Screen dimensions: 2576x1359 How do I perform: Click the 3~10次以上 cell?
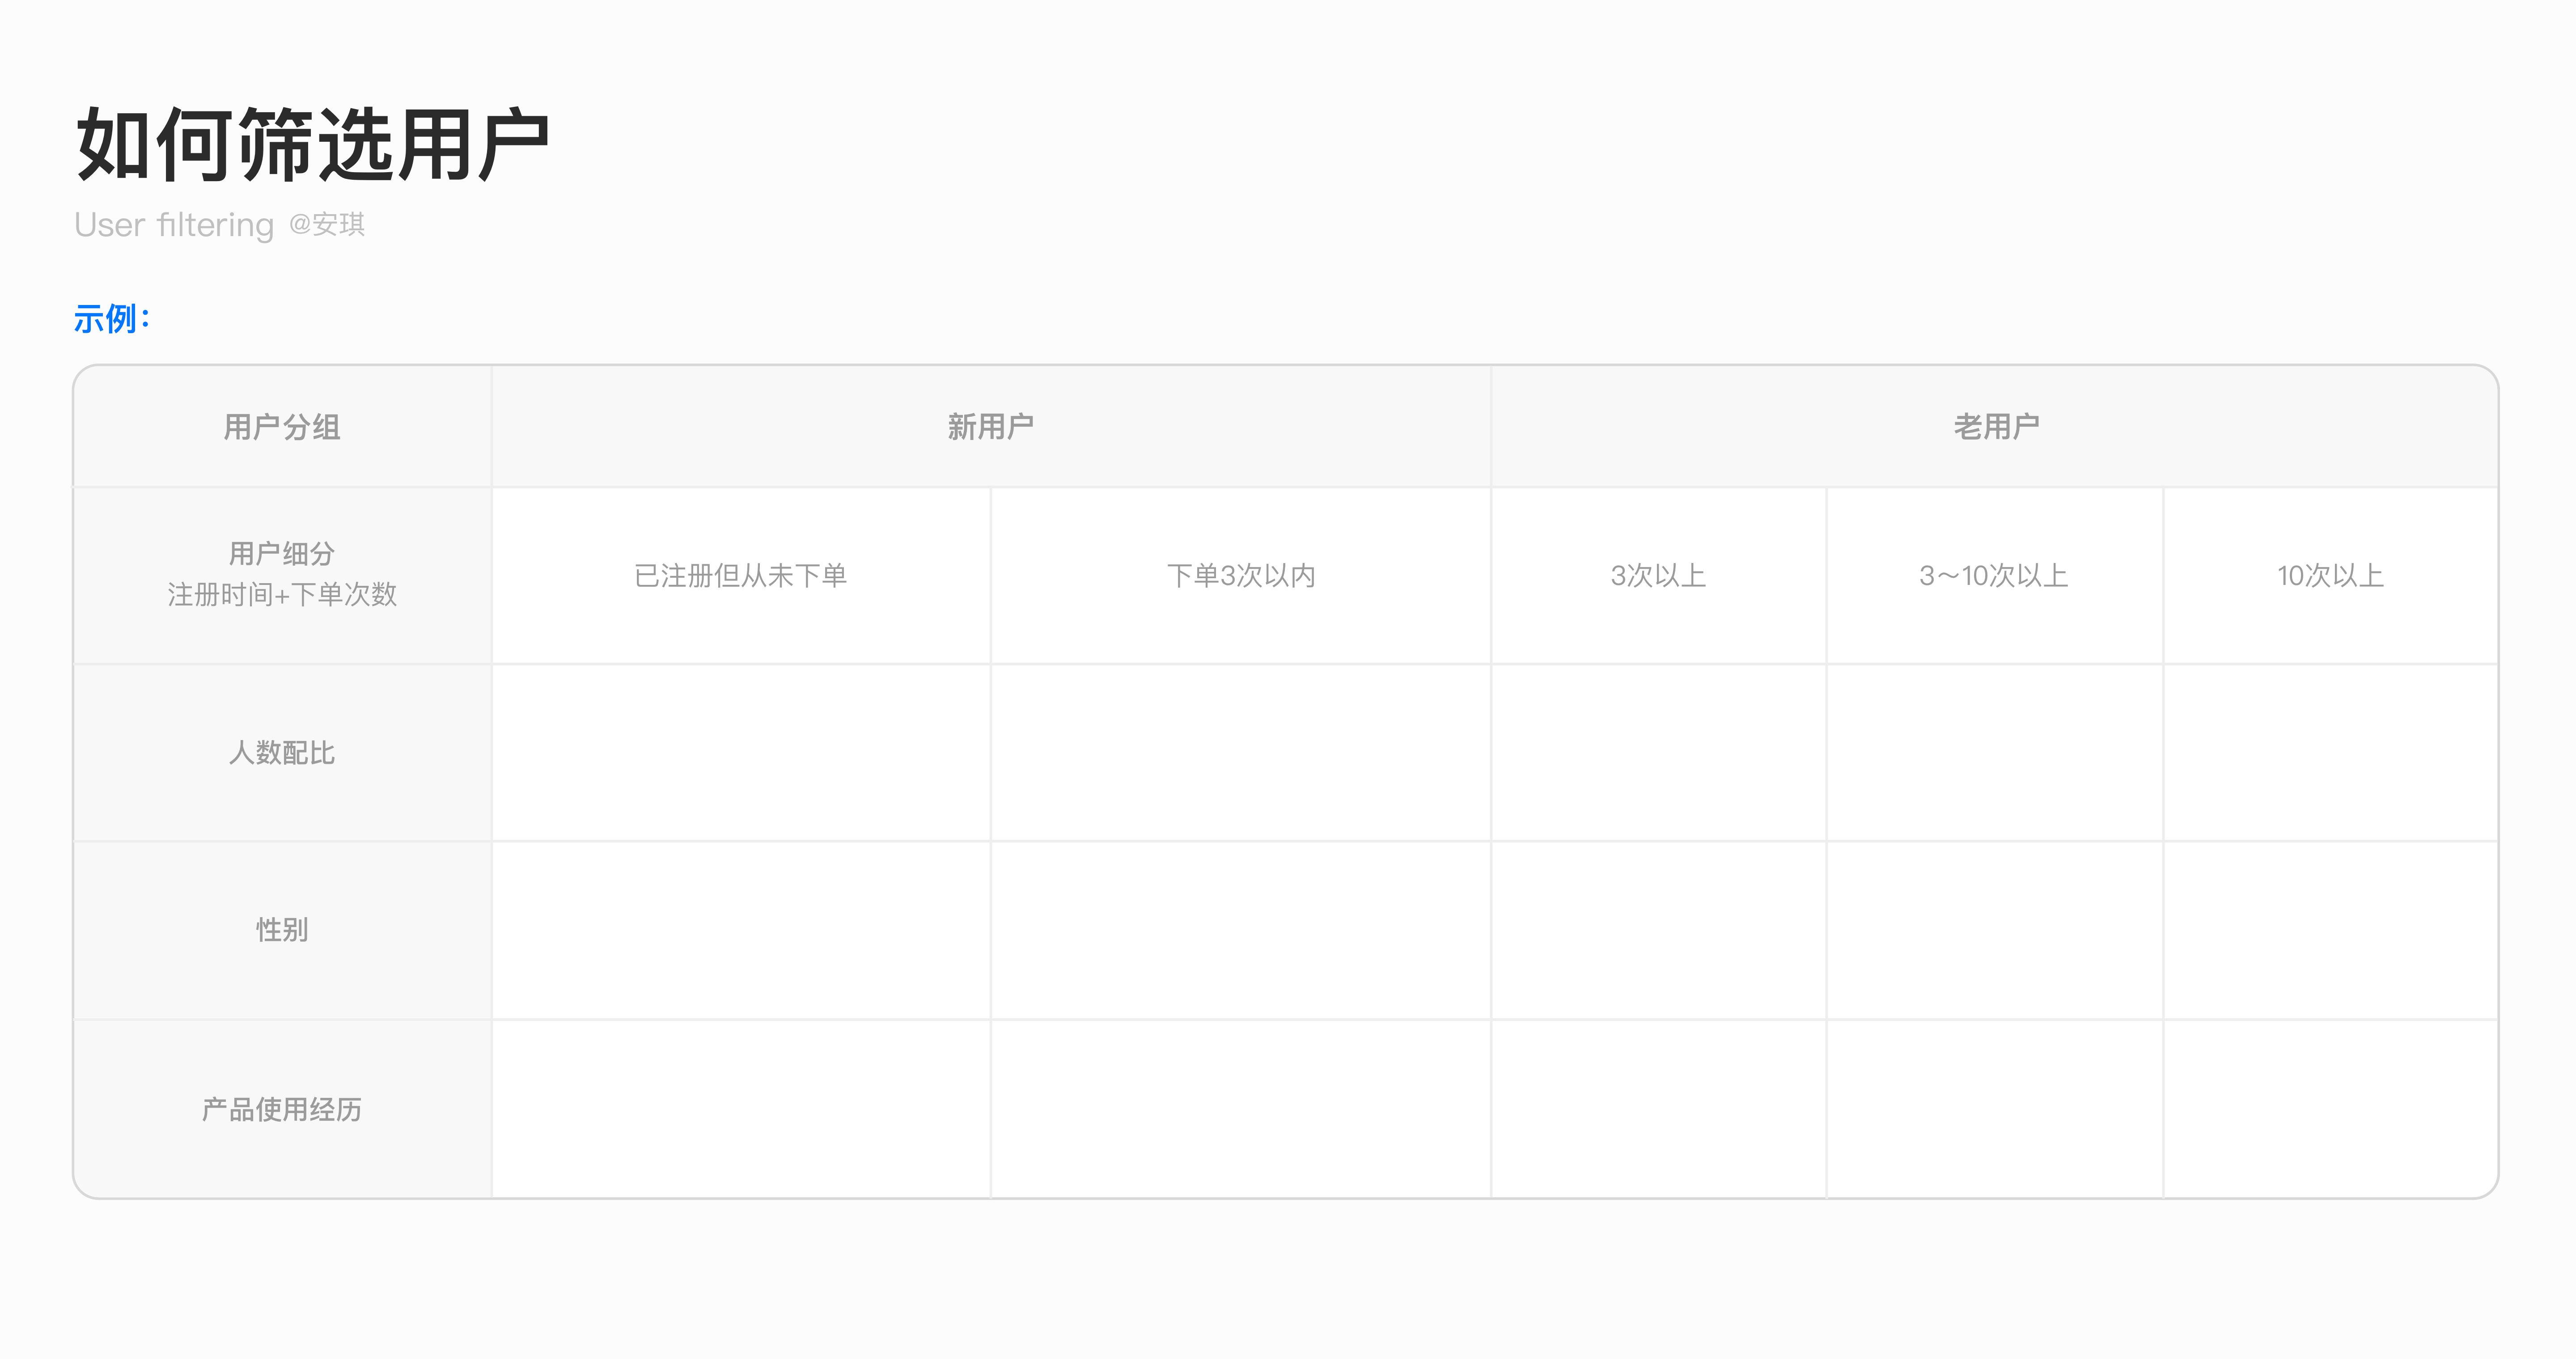click(x=1995, y=576)
